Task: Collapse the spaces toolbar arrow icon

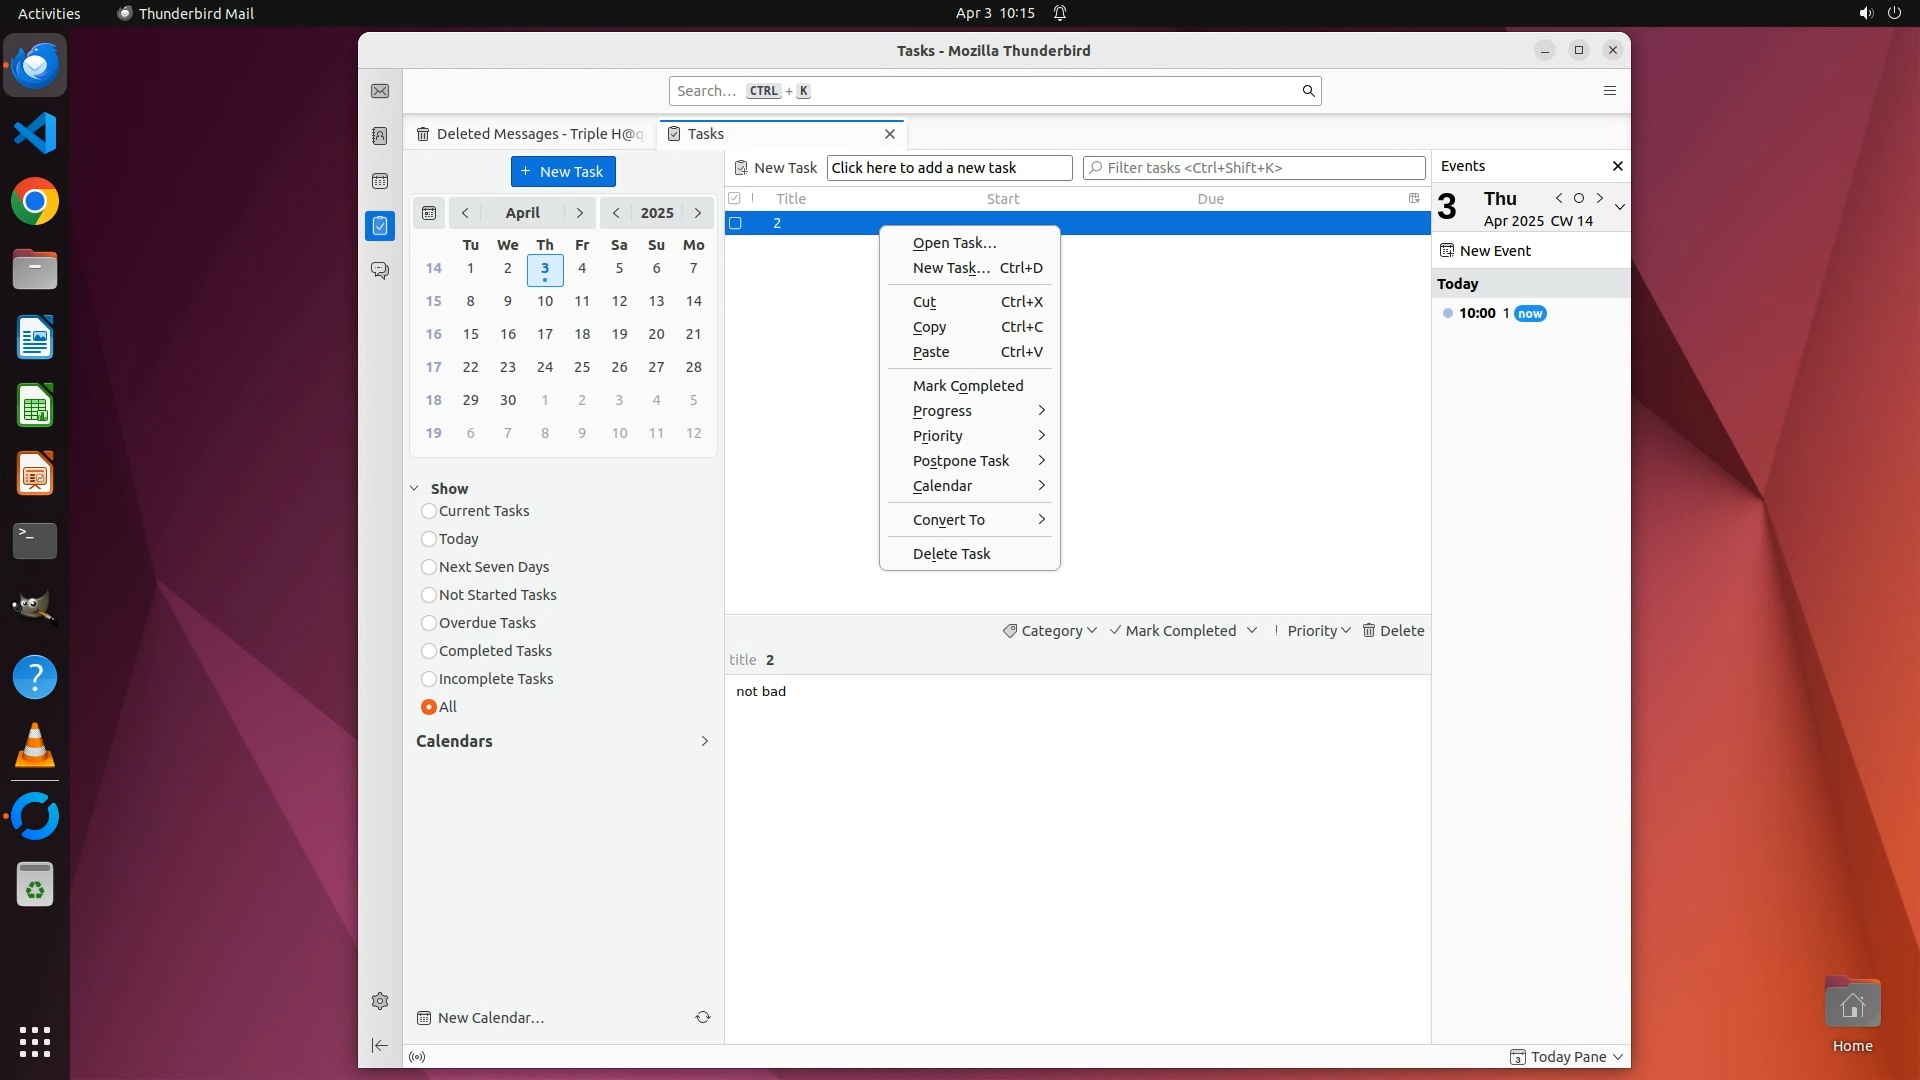Action: pos(380,1045)
